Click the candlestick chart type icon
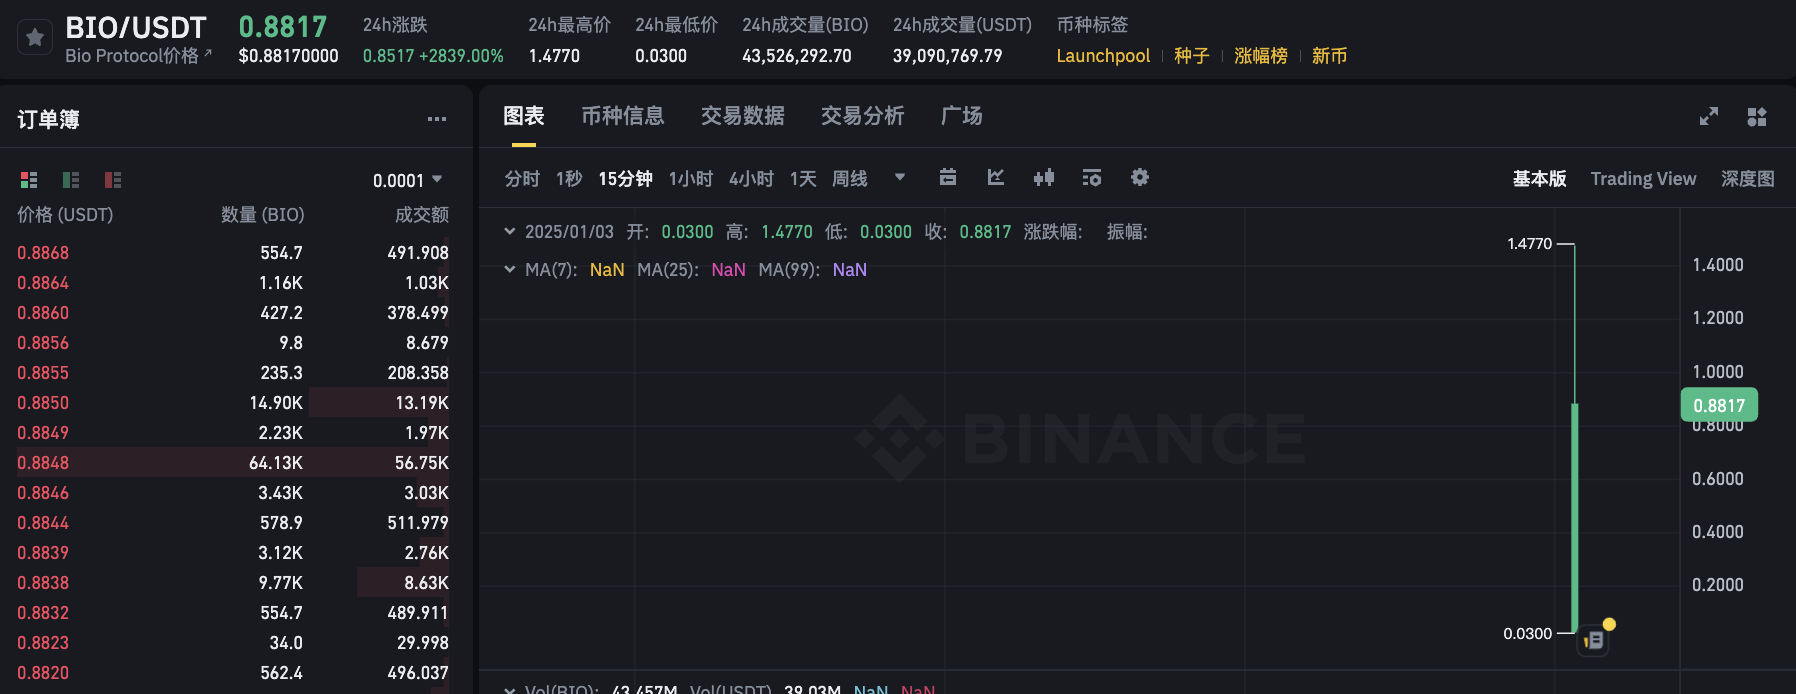The image size is (1796, 694). [x=1043, y=177]
